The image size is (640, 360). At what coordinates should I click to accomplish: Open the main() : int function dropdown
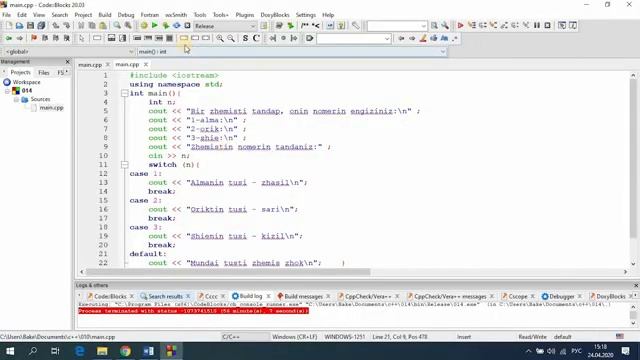click(x=291, y=52)
